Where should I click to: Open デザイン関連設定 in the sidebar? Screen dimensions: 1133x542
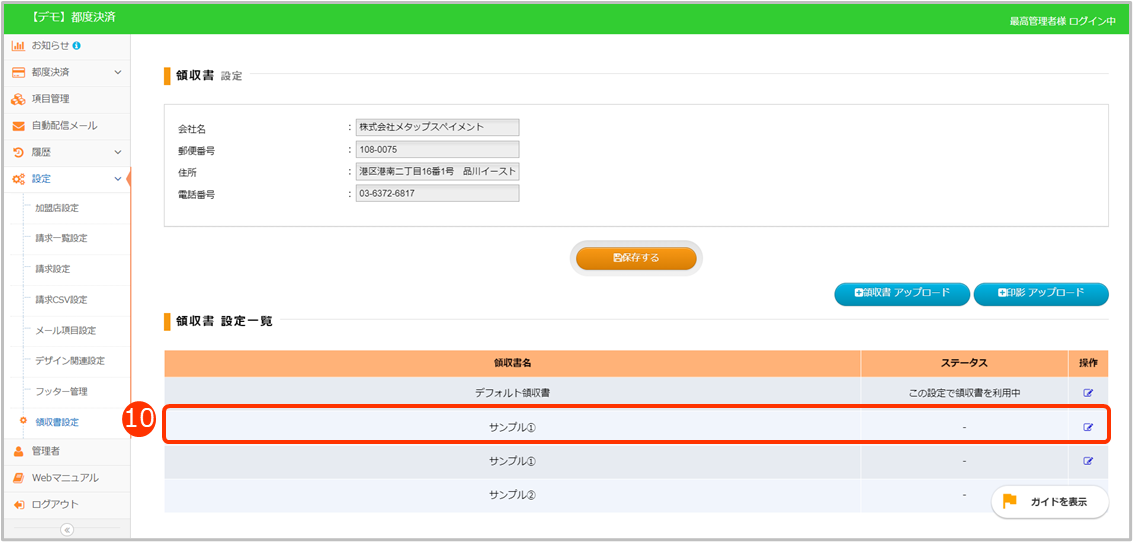pyautogui.click(x=69, y=361)
